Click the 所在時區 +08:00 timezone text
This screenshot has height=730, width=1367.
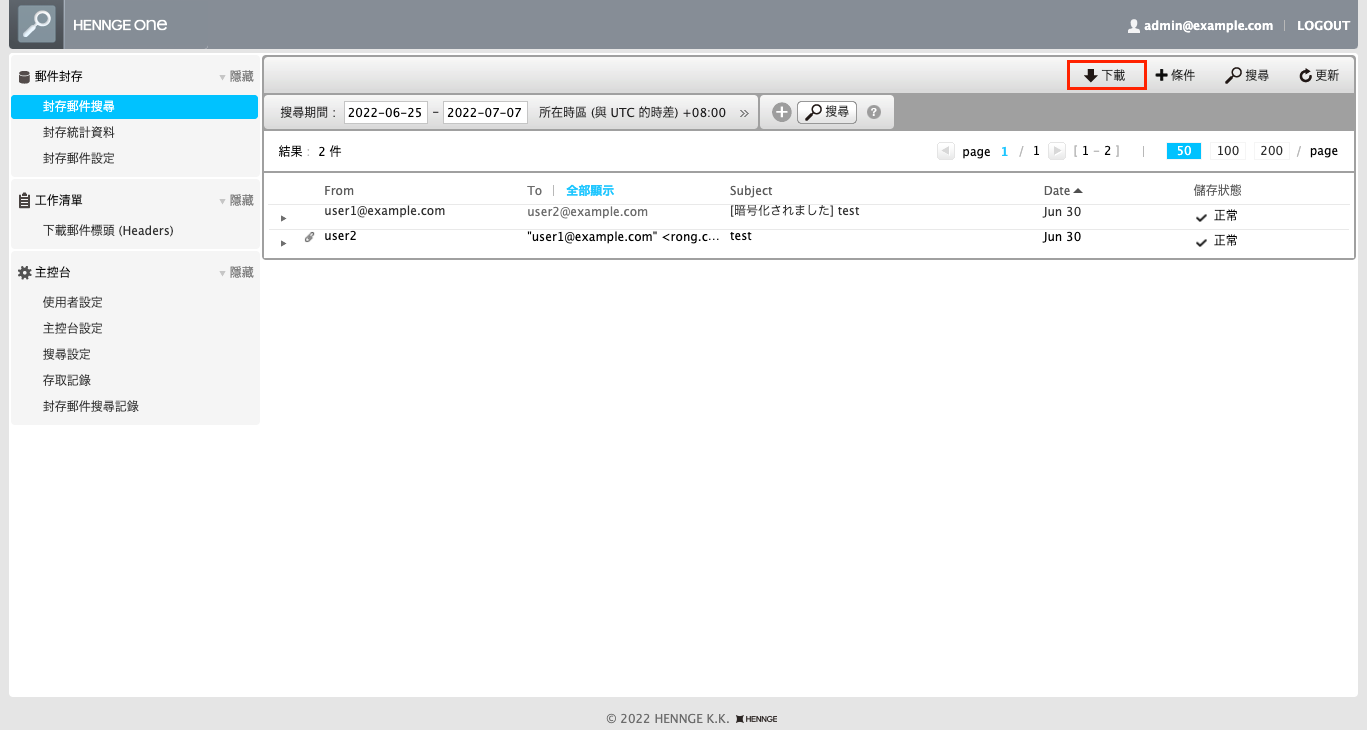tap(632, 113)
